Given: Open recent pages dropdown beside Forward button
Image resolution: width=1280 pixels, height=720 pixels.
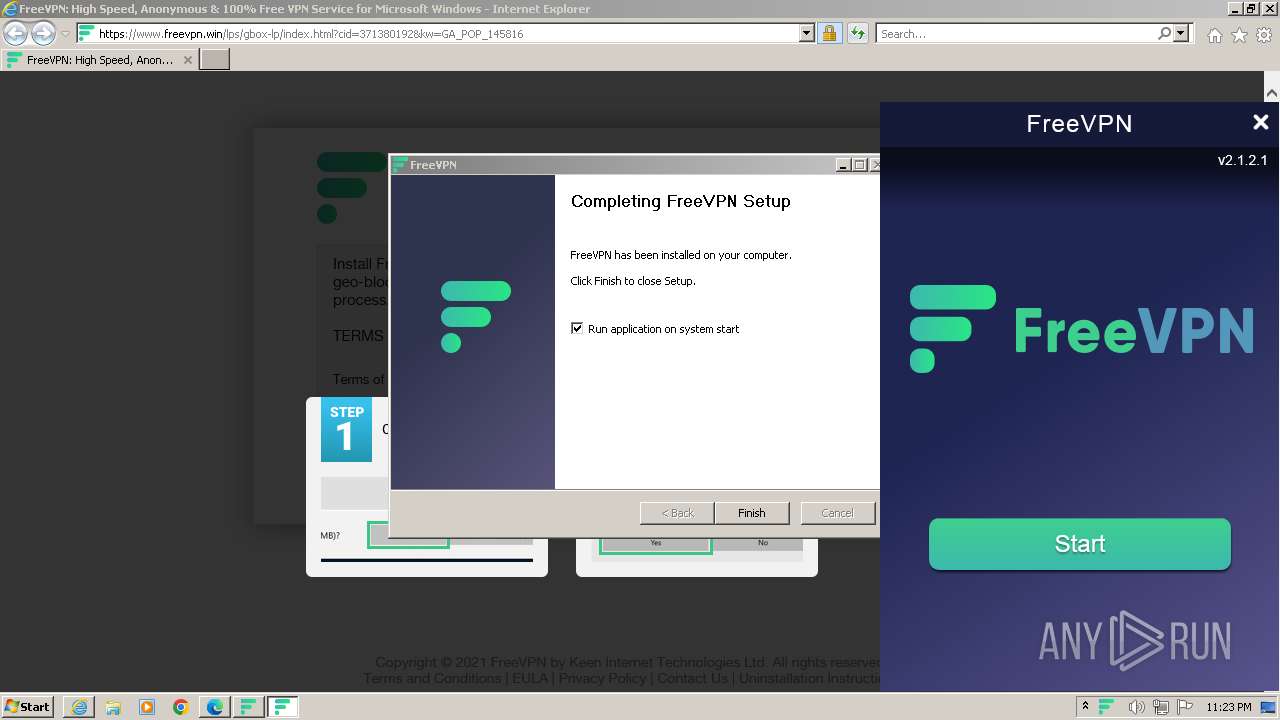Looking at the screenshot, I should 65,34.
